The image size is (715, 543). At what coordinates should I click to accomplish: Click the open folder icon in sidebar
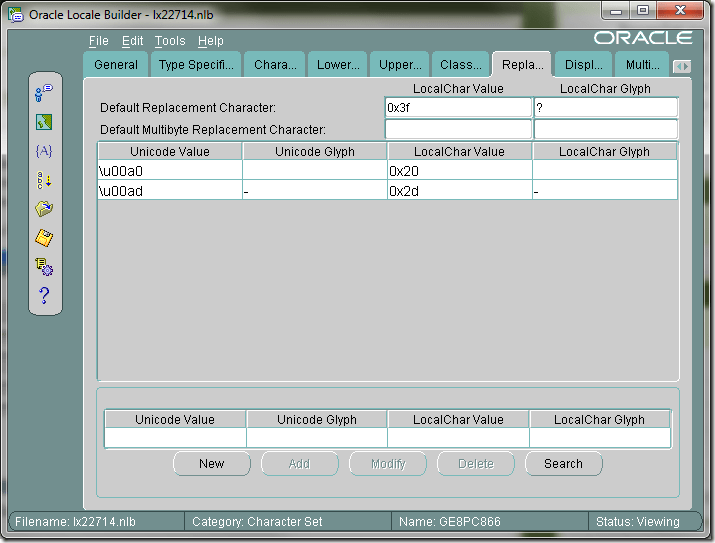click(x=44, y=209)
